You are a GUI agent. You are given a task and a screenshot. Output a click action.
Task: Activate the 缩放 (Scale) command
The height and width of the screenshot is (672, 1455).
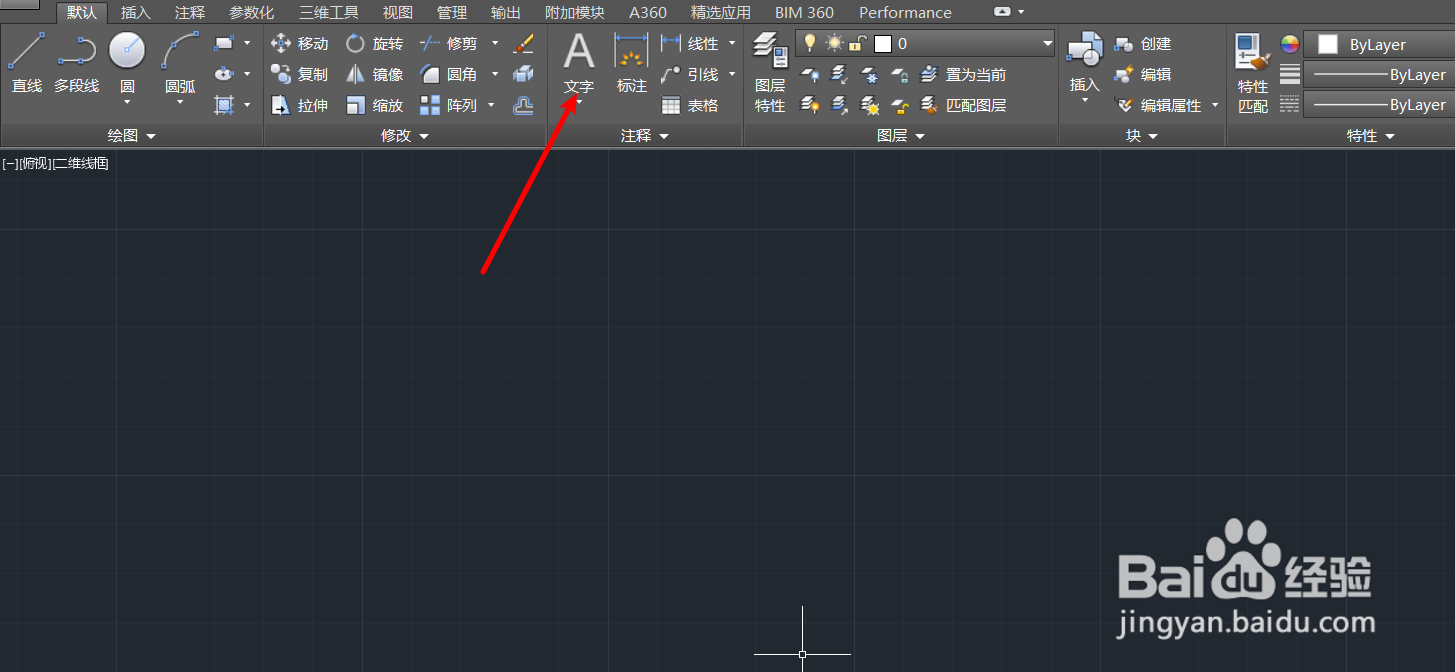pyautogui.click(x=374, y=105)
